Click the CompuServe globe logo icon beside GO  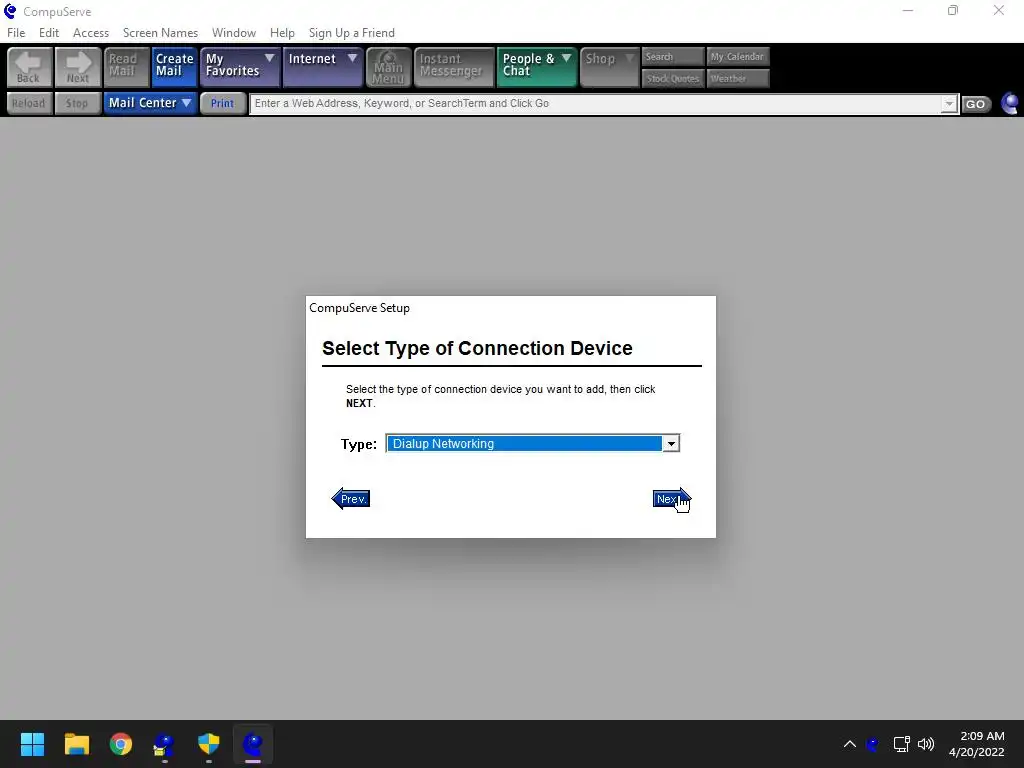click(1010, 104)
